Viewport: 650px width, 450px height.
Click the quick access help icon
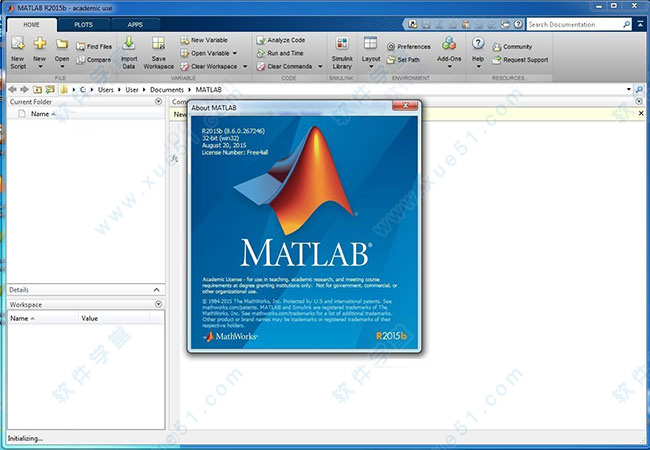point(518,24)
